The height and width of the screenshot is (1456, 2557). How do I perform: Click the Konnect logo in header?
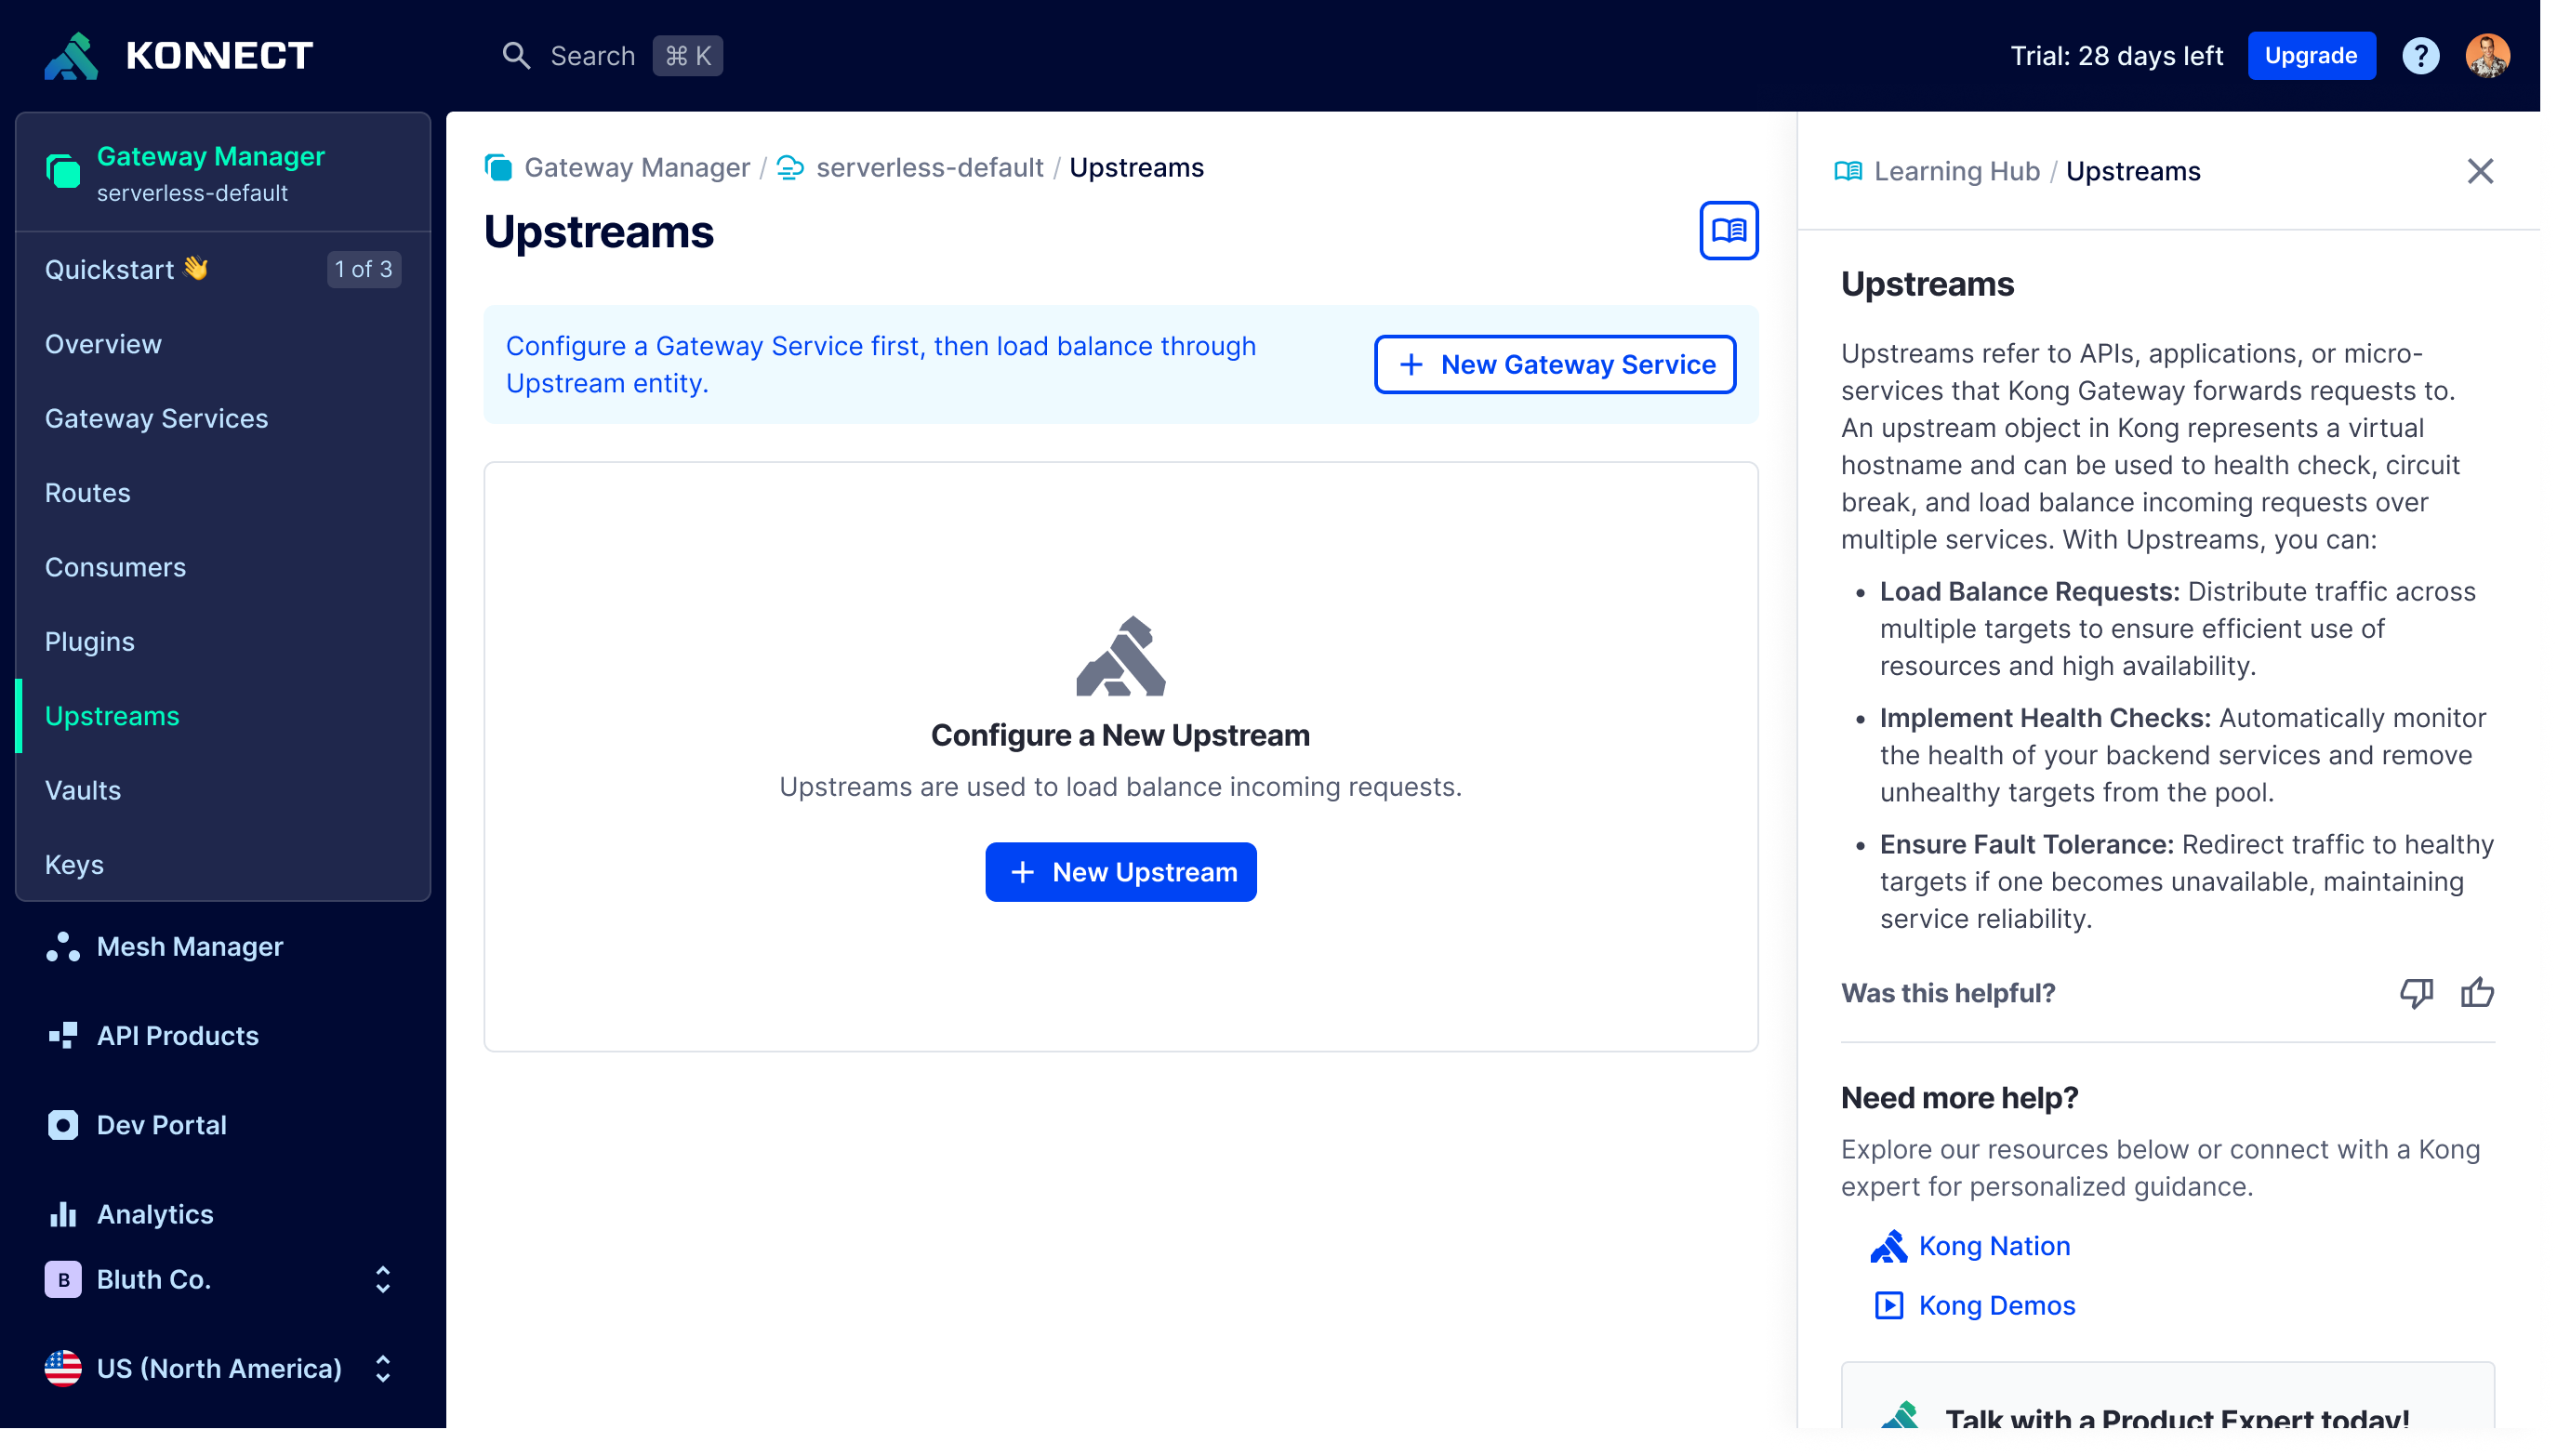tap(179, 56)
